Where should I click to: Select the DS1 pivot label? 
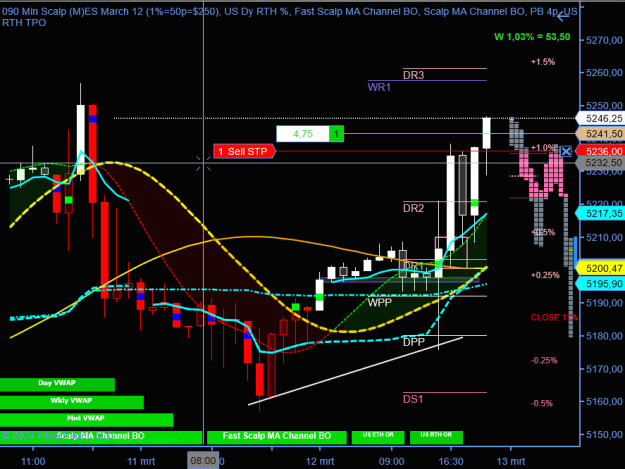pos(413,399)
